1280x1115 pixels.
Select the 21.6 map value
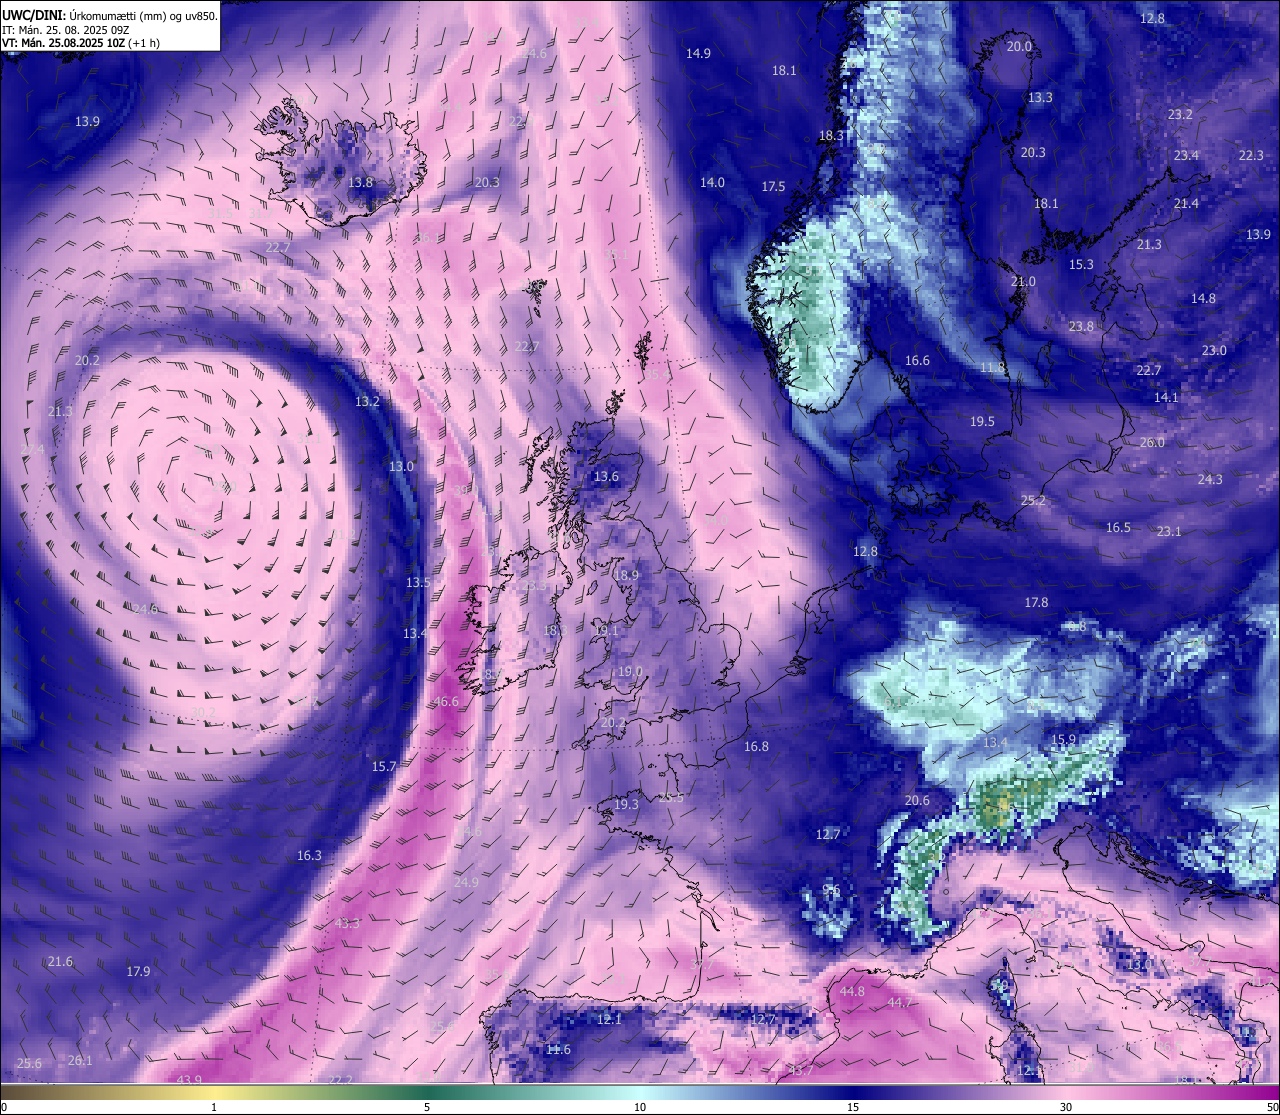click(60, 962)
